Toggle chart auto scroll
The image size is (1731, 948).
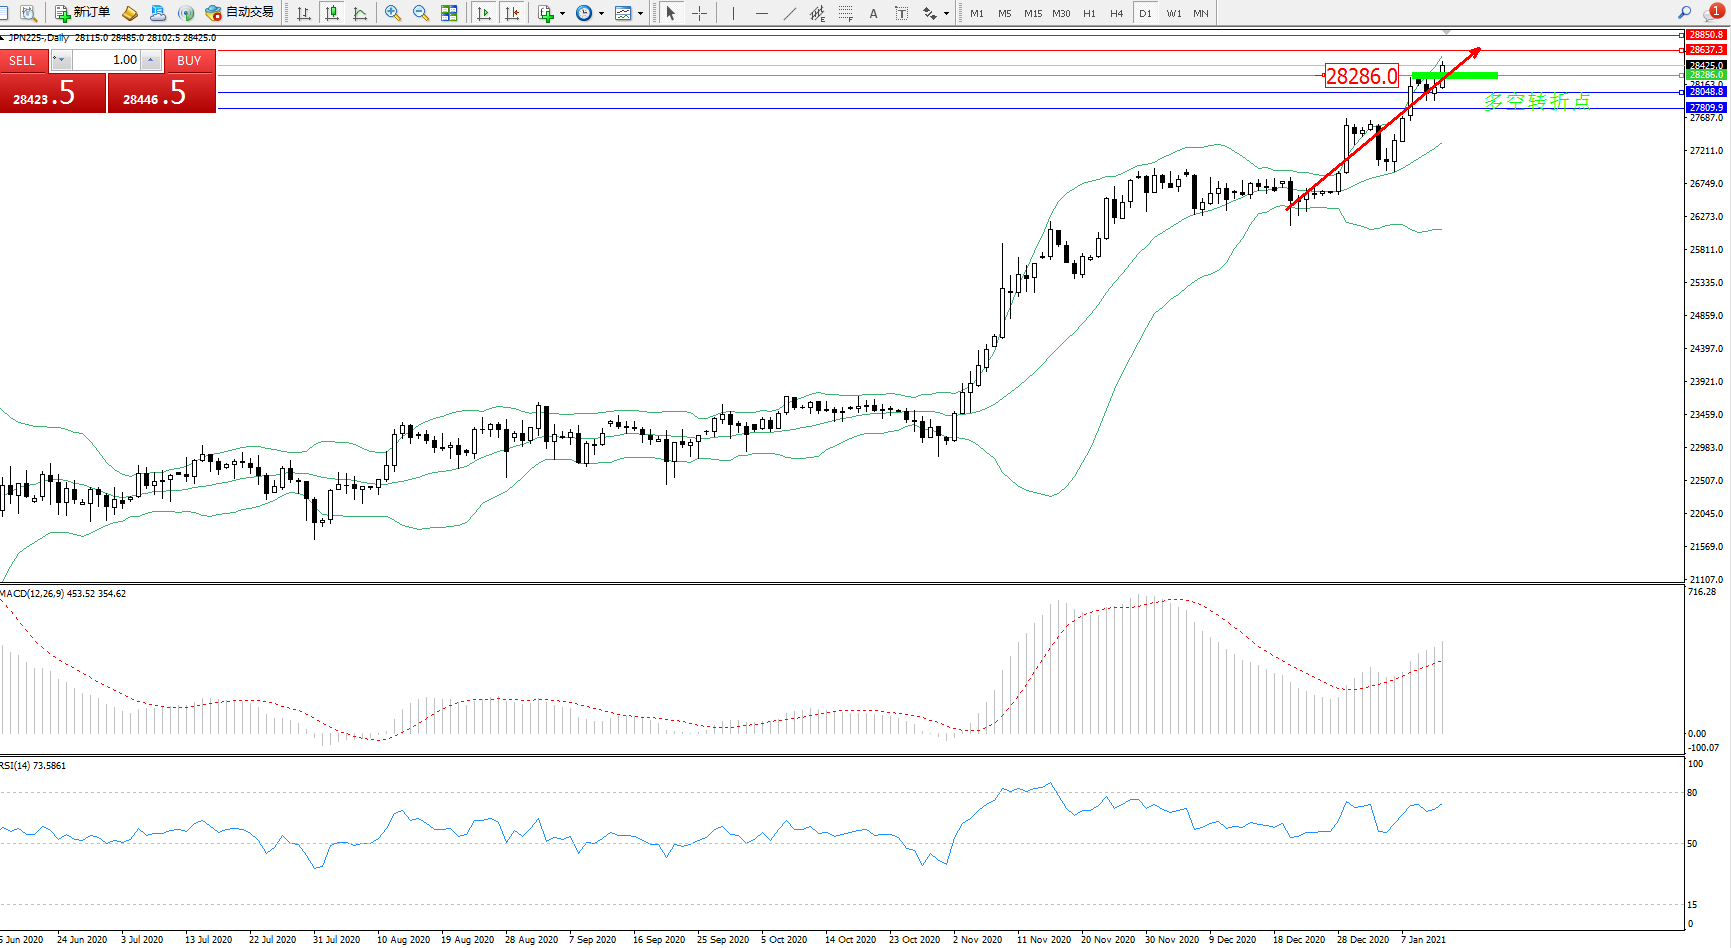pyautogui.click(x=484, y=13)
